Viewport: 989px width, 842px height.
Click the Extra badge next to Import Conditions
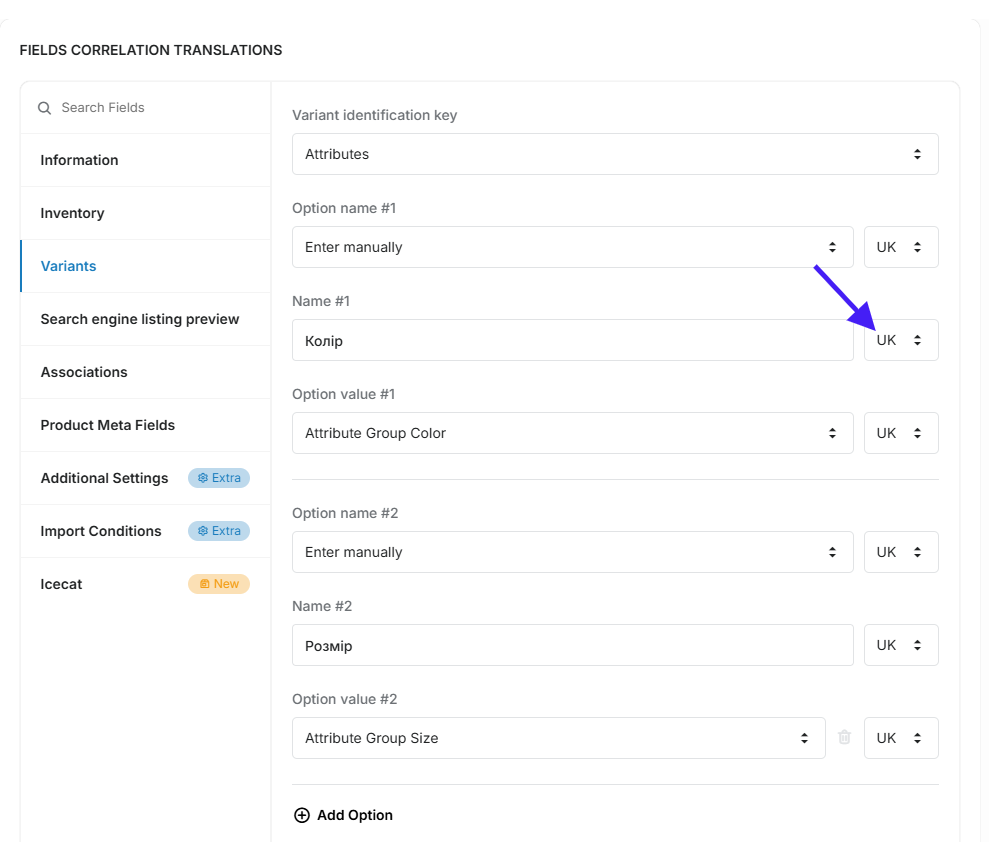coord(219,531)
